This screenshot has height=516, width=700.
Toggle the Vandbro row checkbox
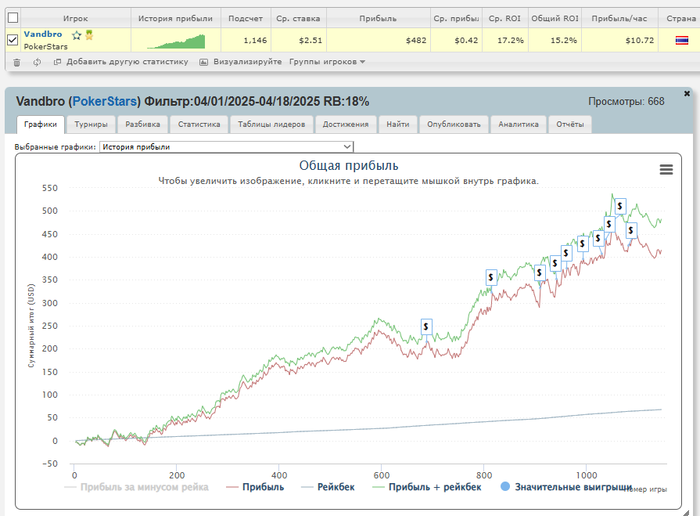point(12,40)
